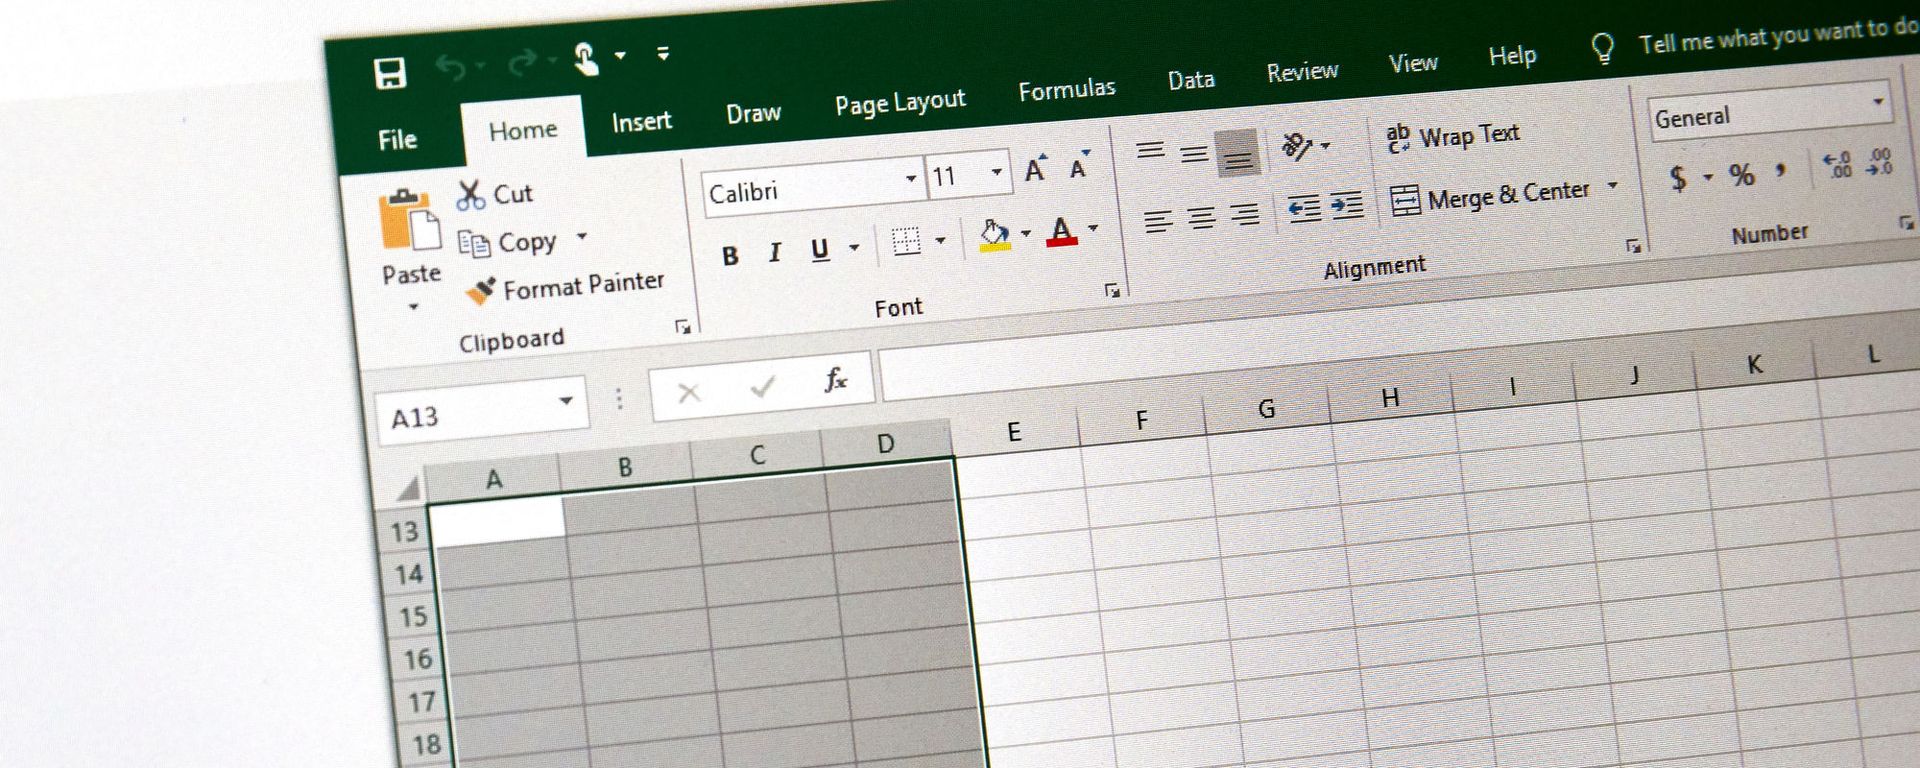
Task: Click Decrease Decimal icon
Action: [1880, 161]
